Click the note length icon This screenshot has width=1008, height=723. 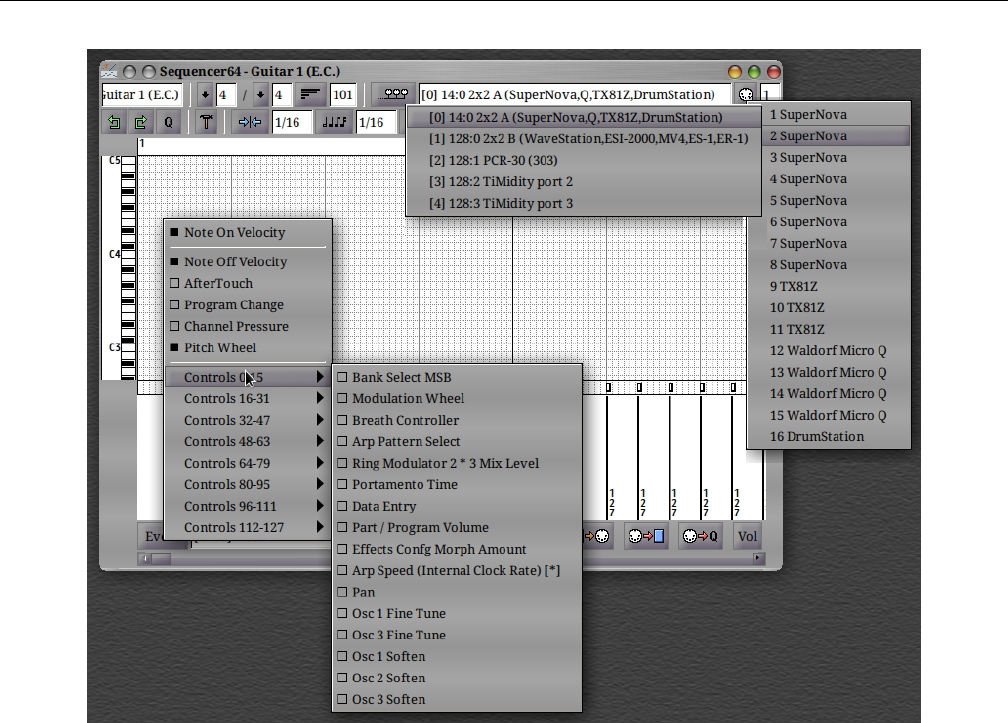pyautogui.click(x=334, y=122)
